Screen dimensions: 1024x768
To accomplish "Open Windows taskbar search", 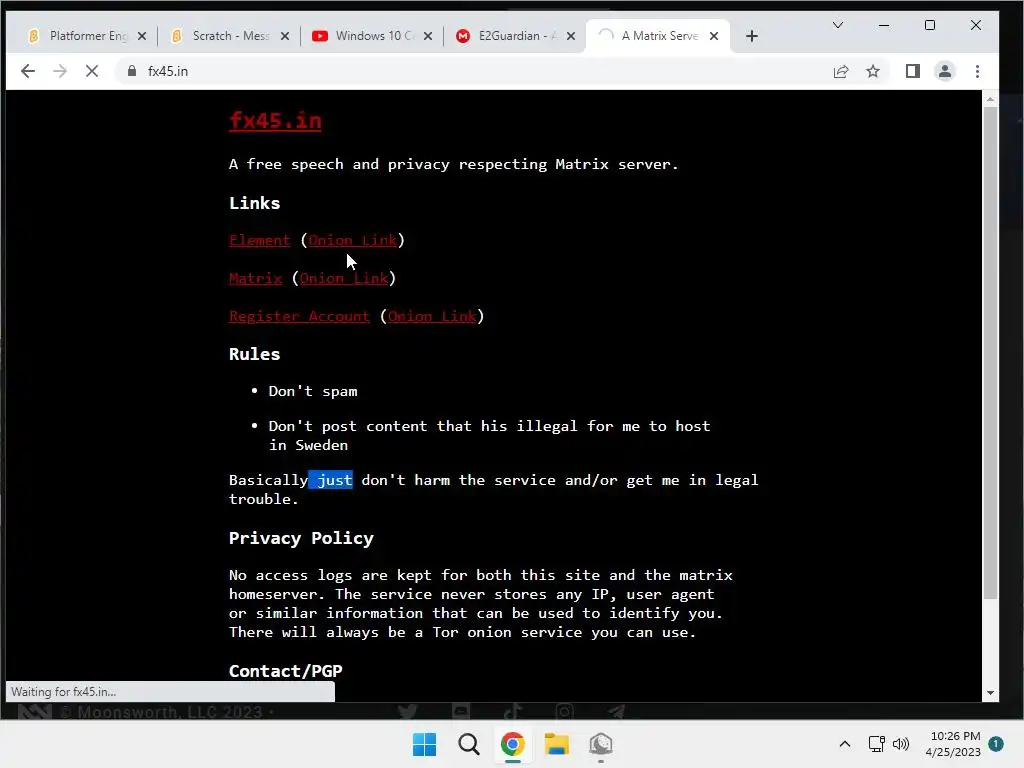I will point(468,744).
